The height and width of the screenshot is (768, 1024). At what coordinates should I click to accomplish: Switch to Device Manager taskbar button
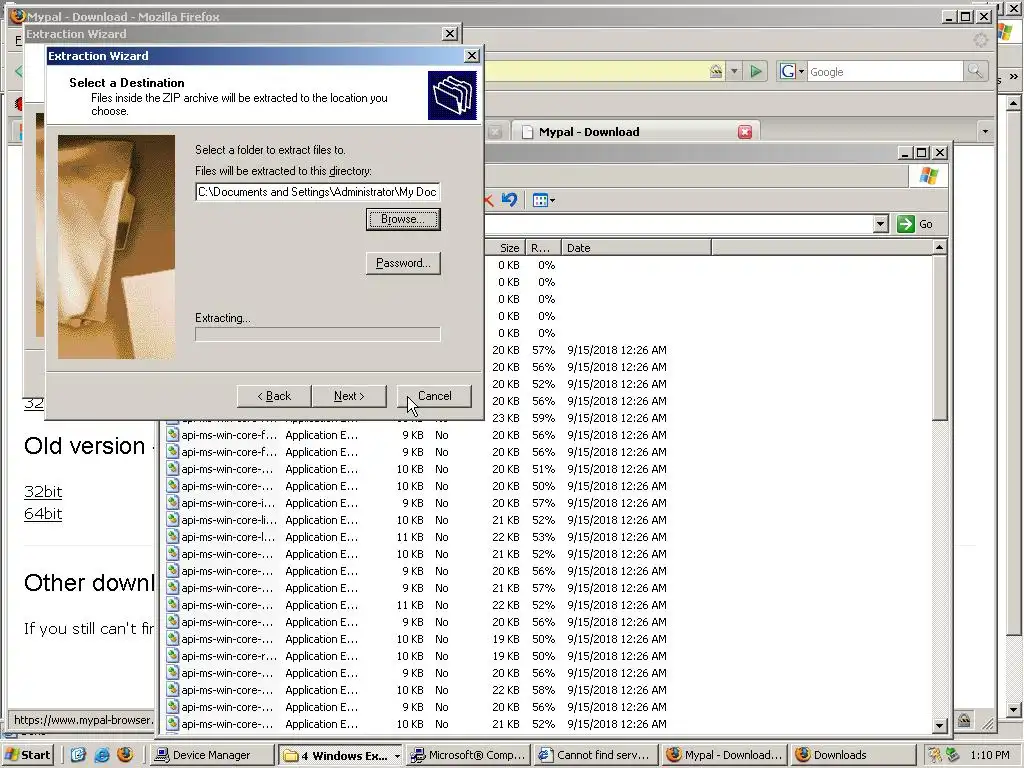[x=212, y=755]
